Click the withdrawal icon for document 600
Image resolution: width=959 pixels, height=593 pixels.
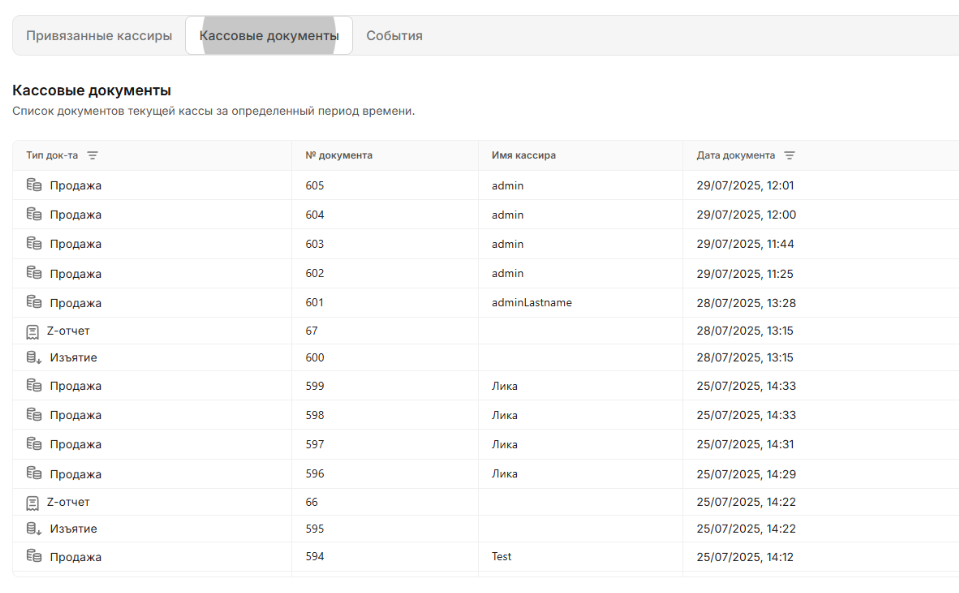pos(34,358)
